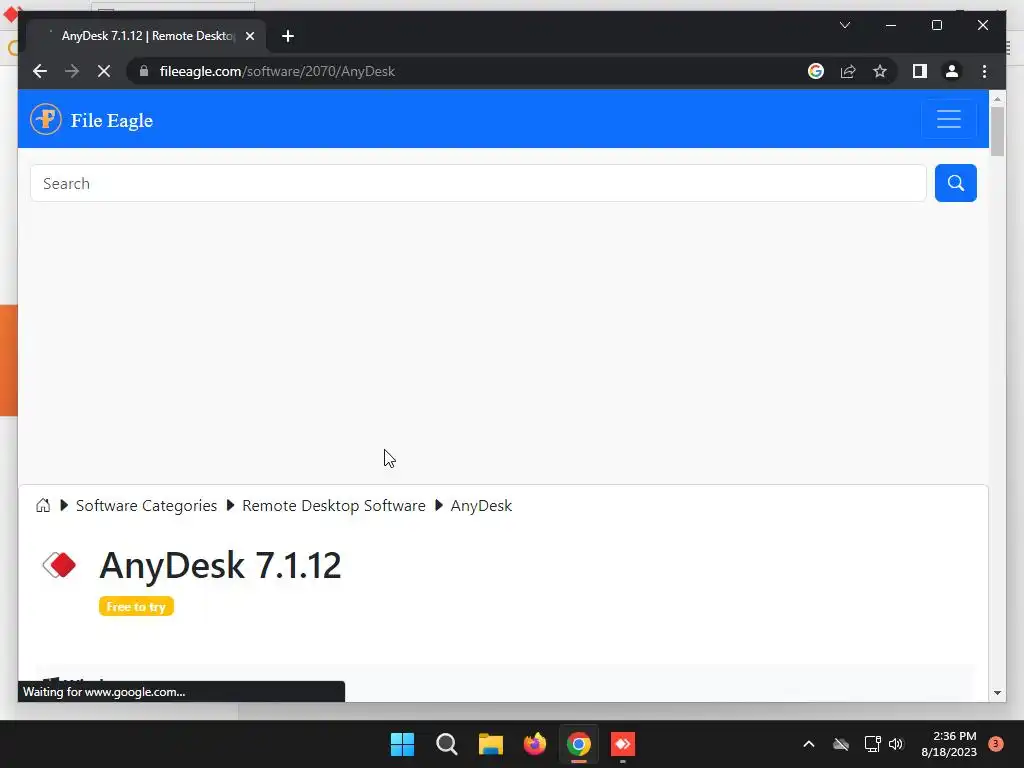Click the AnyDesk 7.1.12 heading
The width and height of the screenshot is (1024, 768).
click(220, 565)
